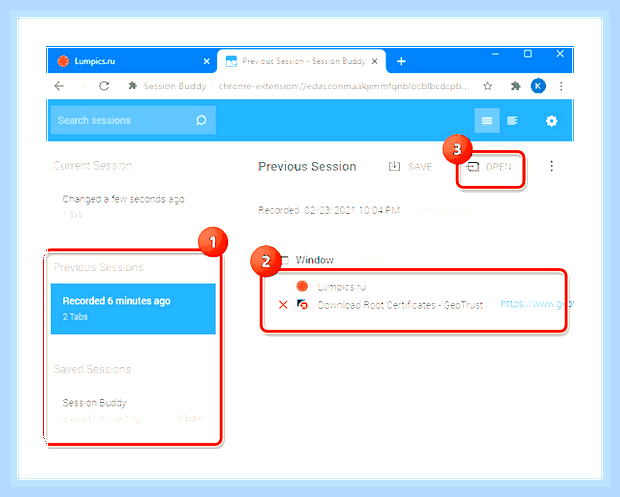Image resolution: width=620 pixels, height=497 pixels.
Task: Select the session recorded 6 minutes ago
Action: (x=133, y=308)
